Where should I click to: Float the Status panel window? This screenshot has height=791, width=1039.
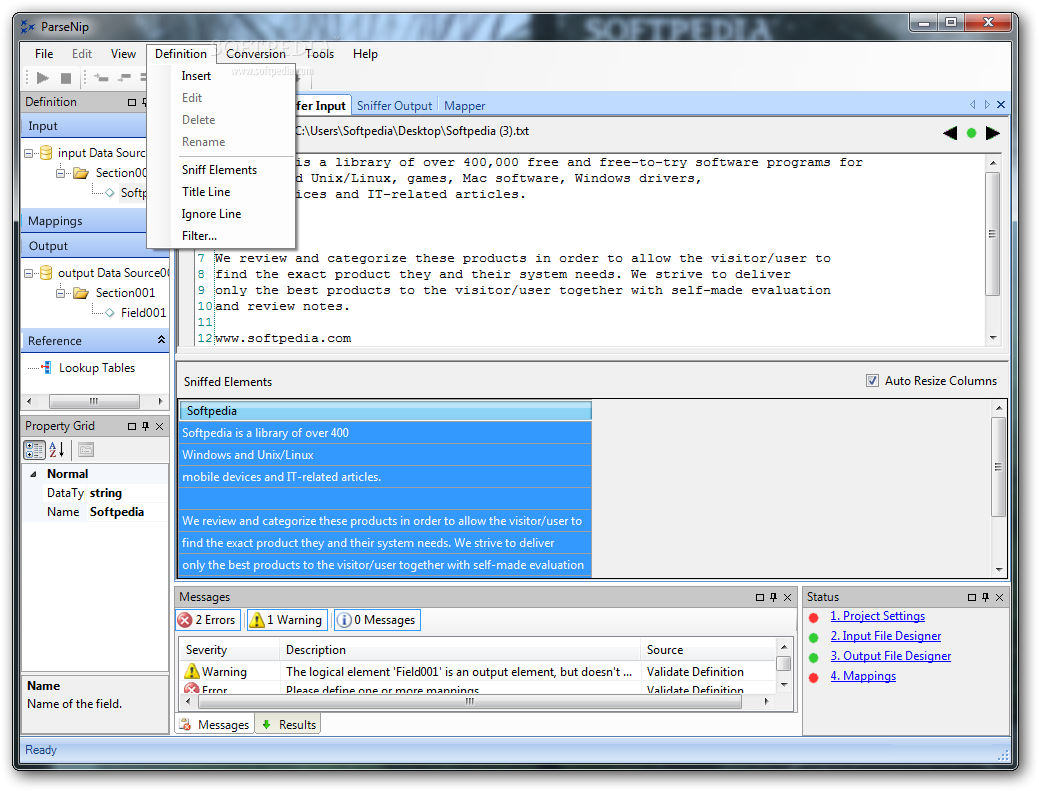coord(972,597)
